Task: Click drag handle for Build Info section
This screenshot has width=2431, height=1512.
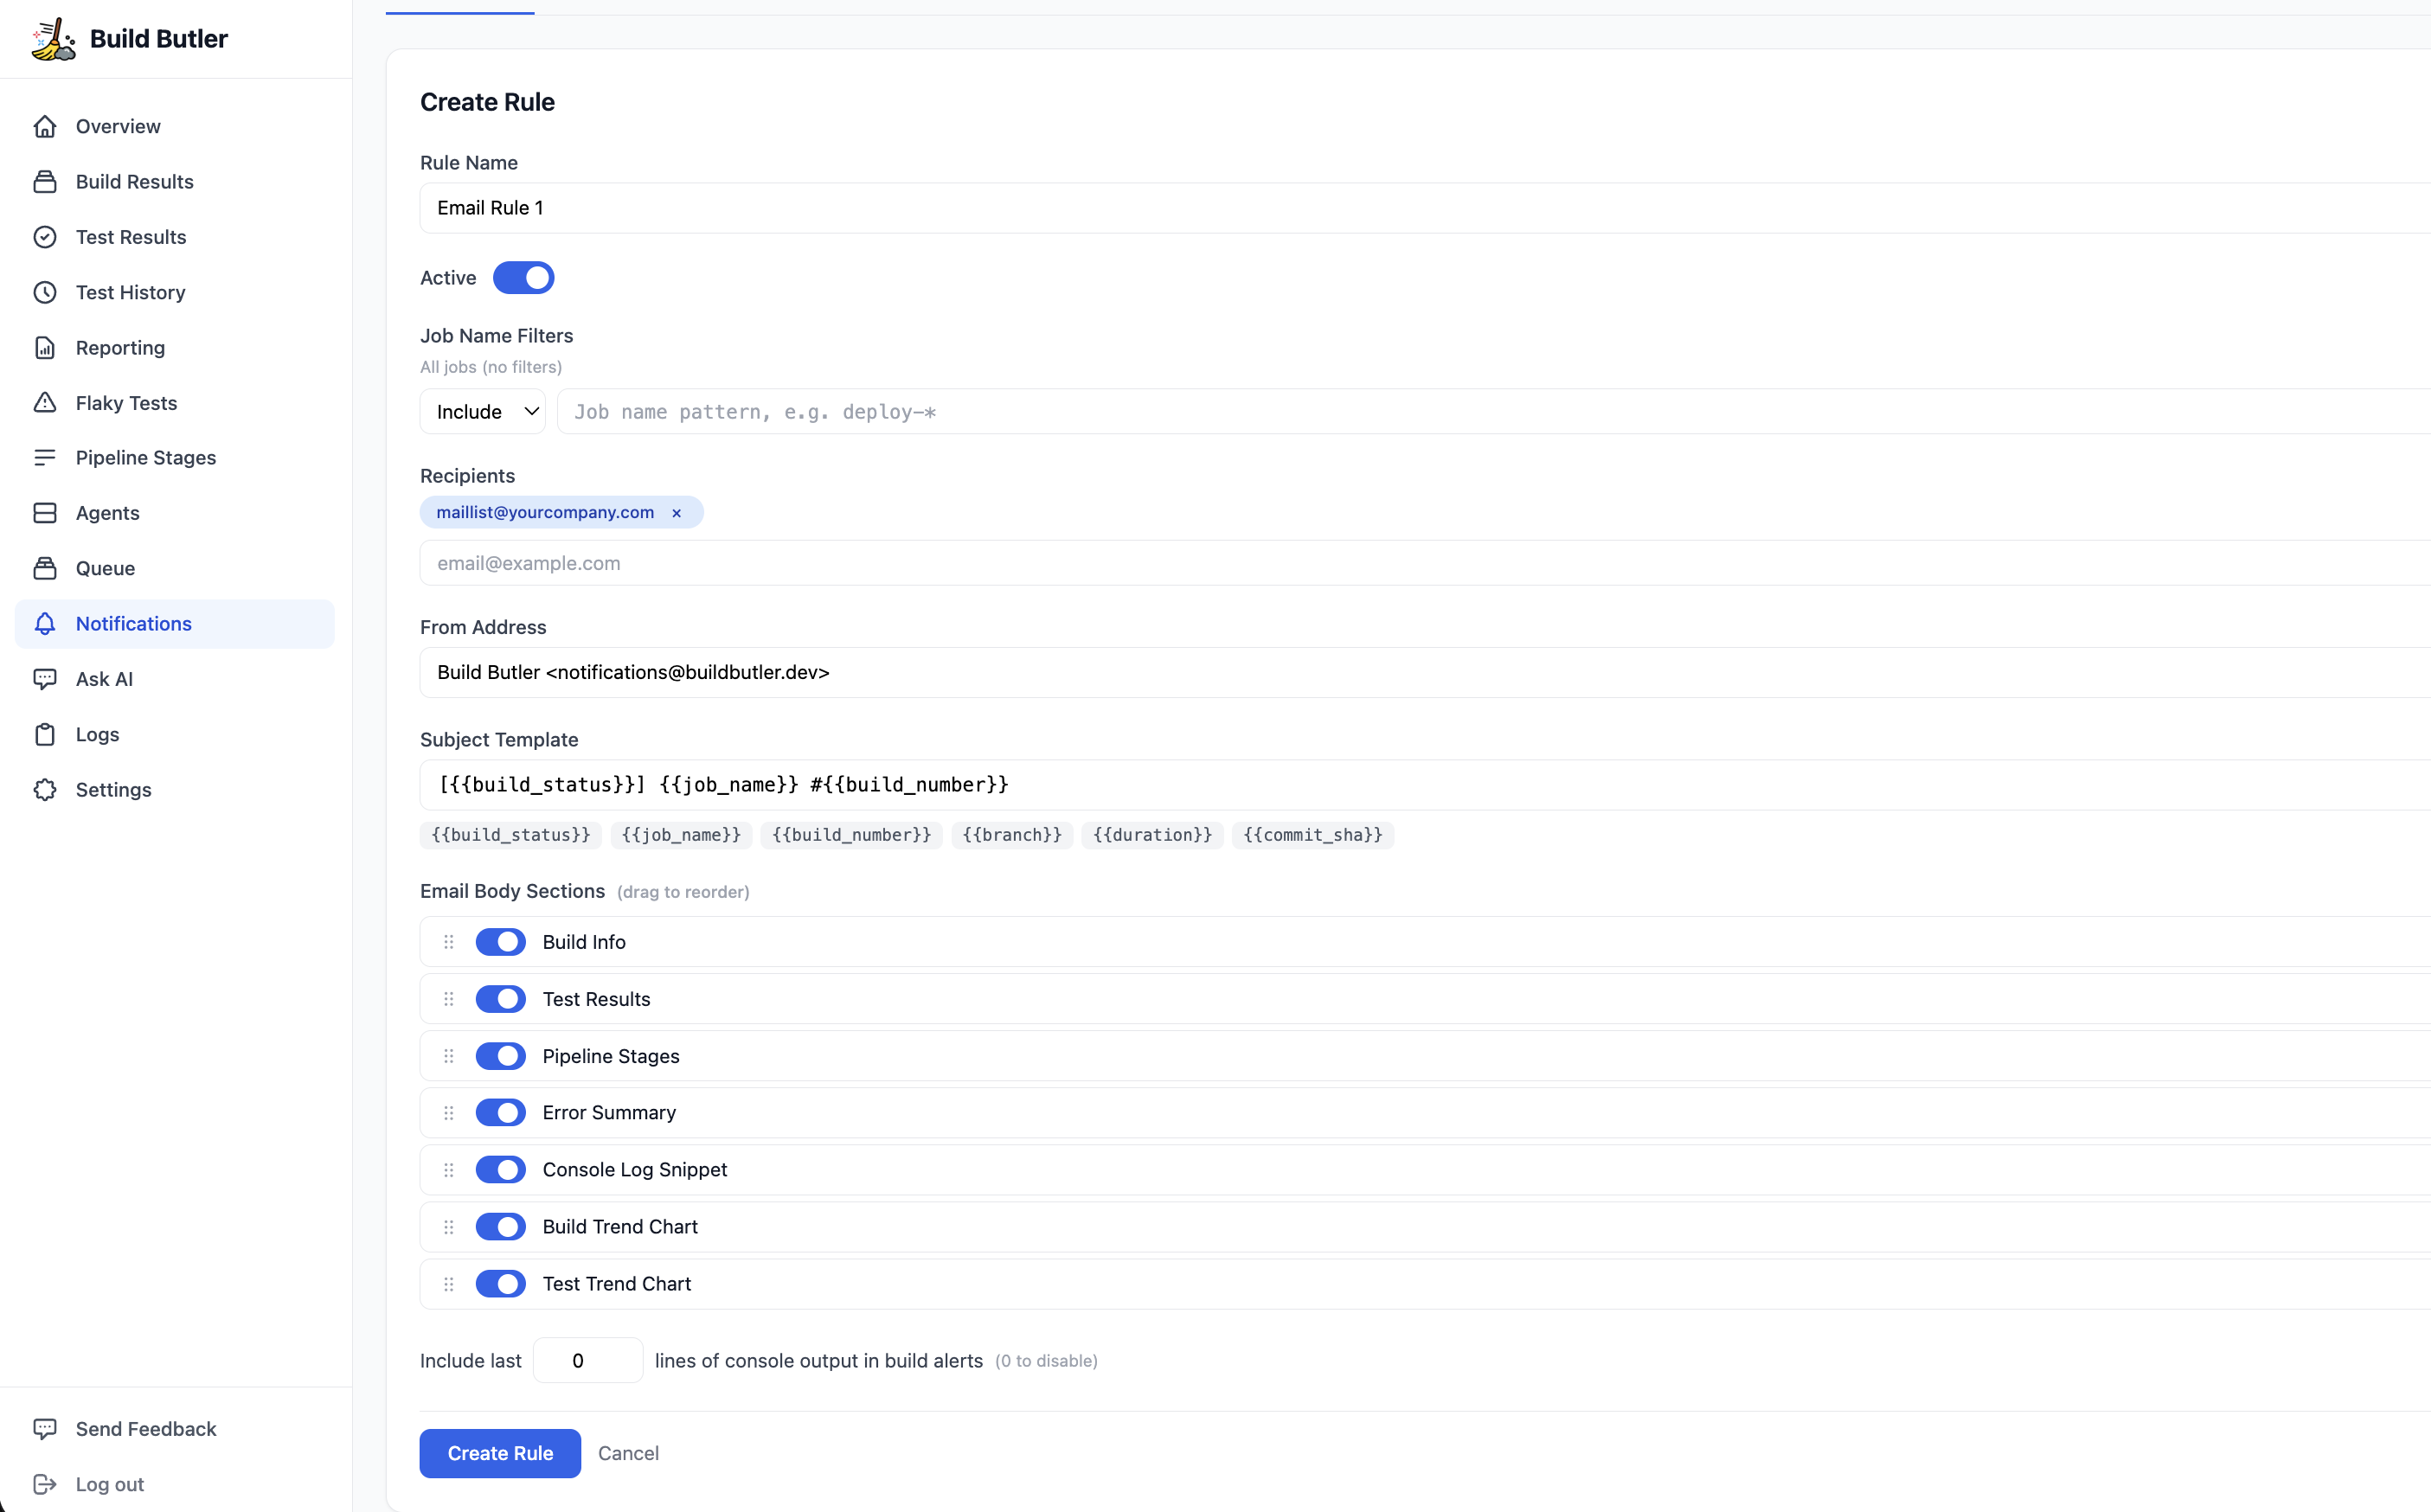Action: [449, 942]
